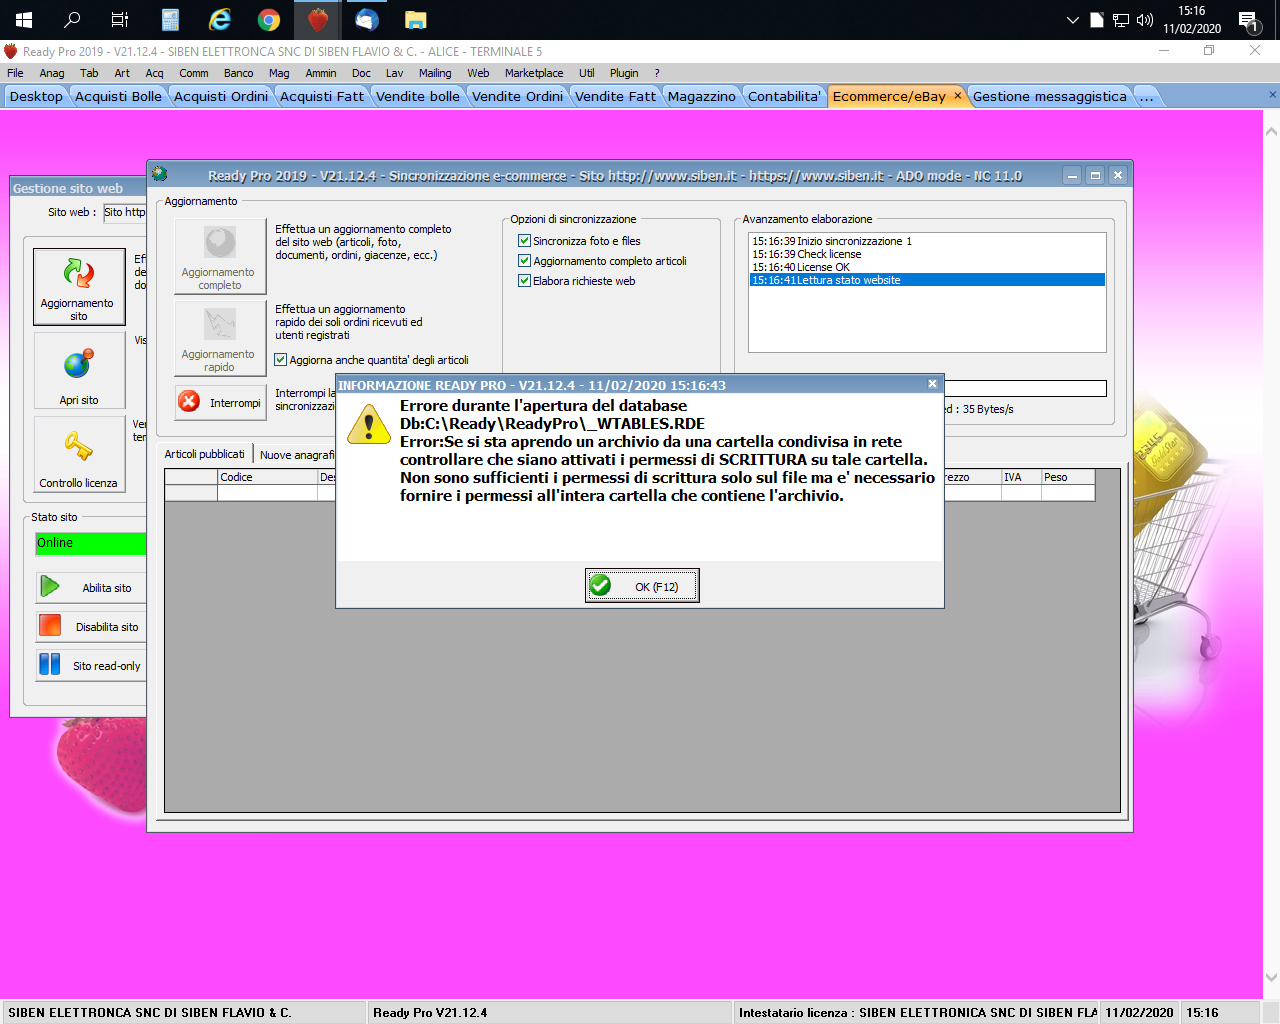Image resolution: width=1280 pixels, height=1024 pixels.
Task: Click the synchronization progress bar
Action: pos(1025,388)
